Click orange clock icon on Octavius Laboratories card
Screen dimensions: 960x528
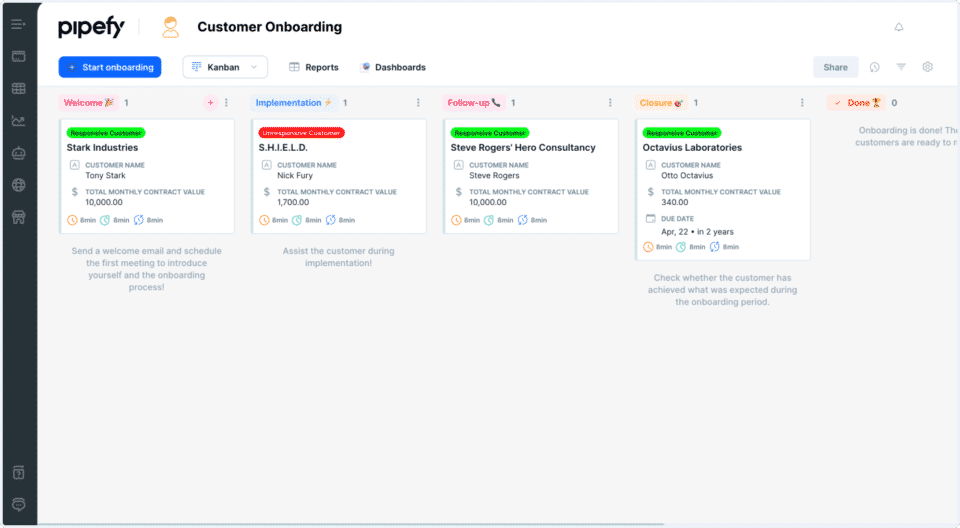point(648,247)
